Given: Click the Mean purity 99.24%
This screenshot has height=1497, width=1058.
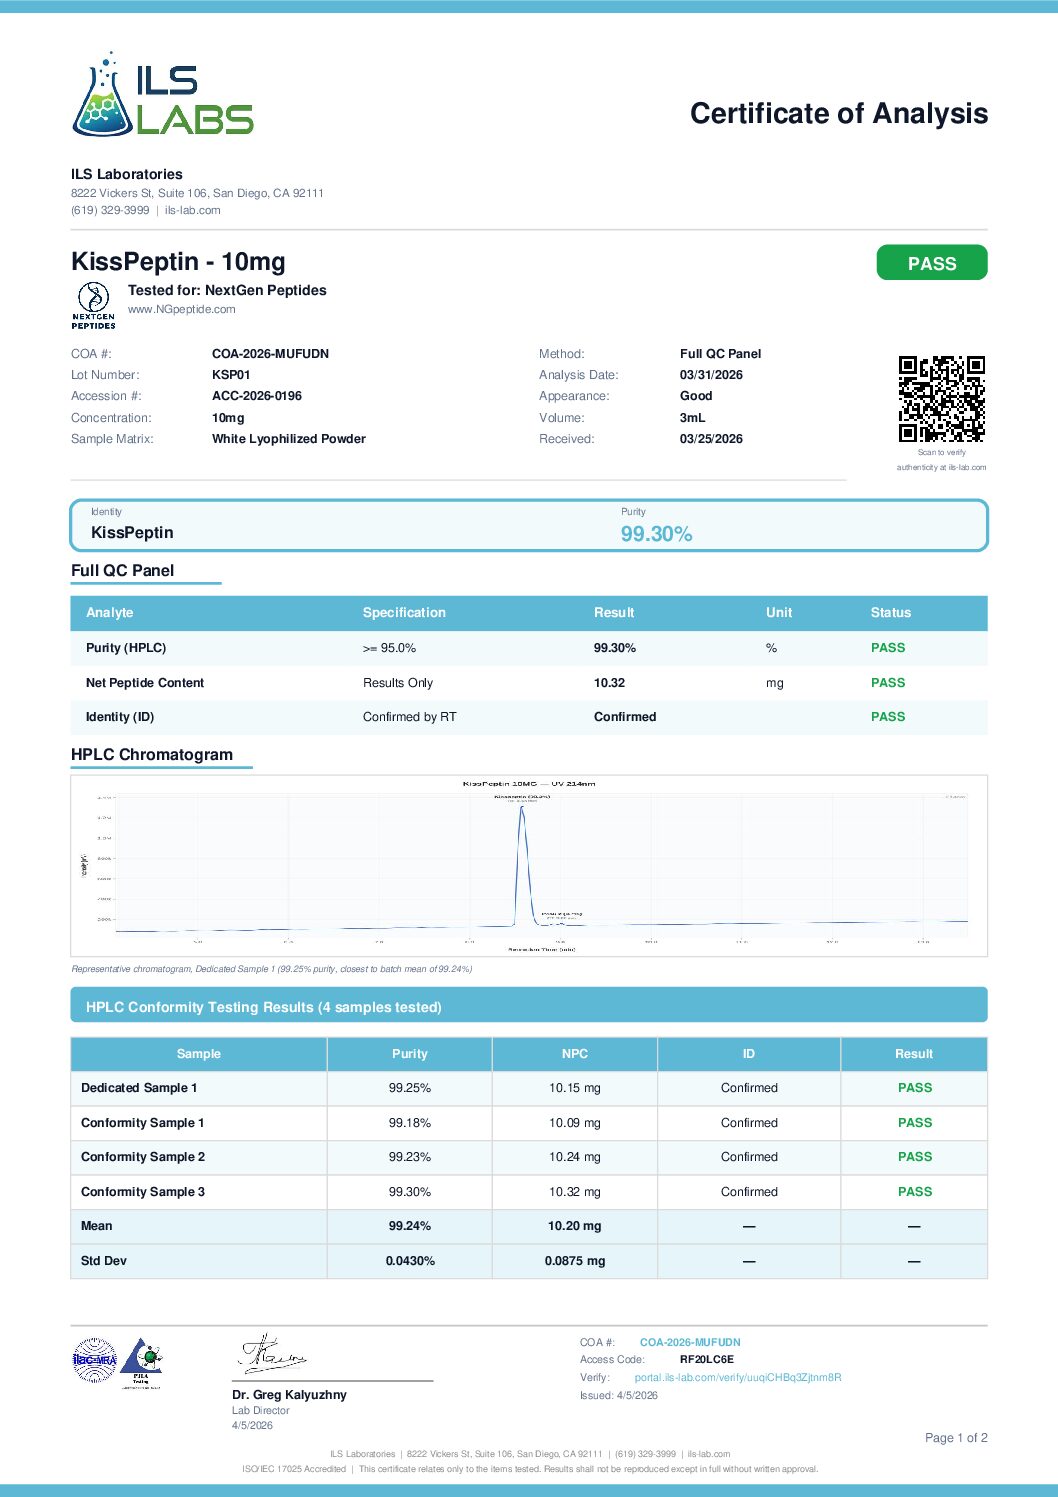Looking at the screenshot, I should tap(410, 1226).
